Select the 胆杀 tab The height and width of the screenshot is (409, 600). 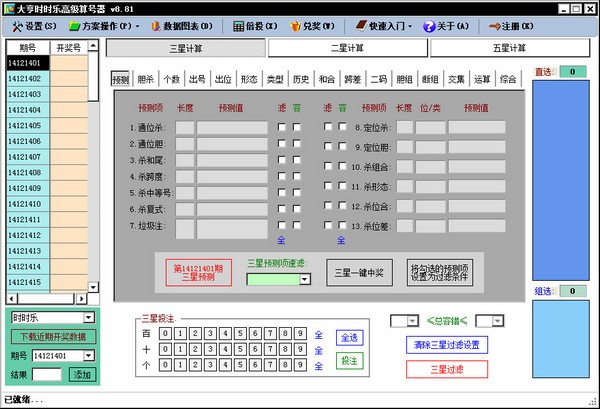pos(146,79)
